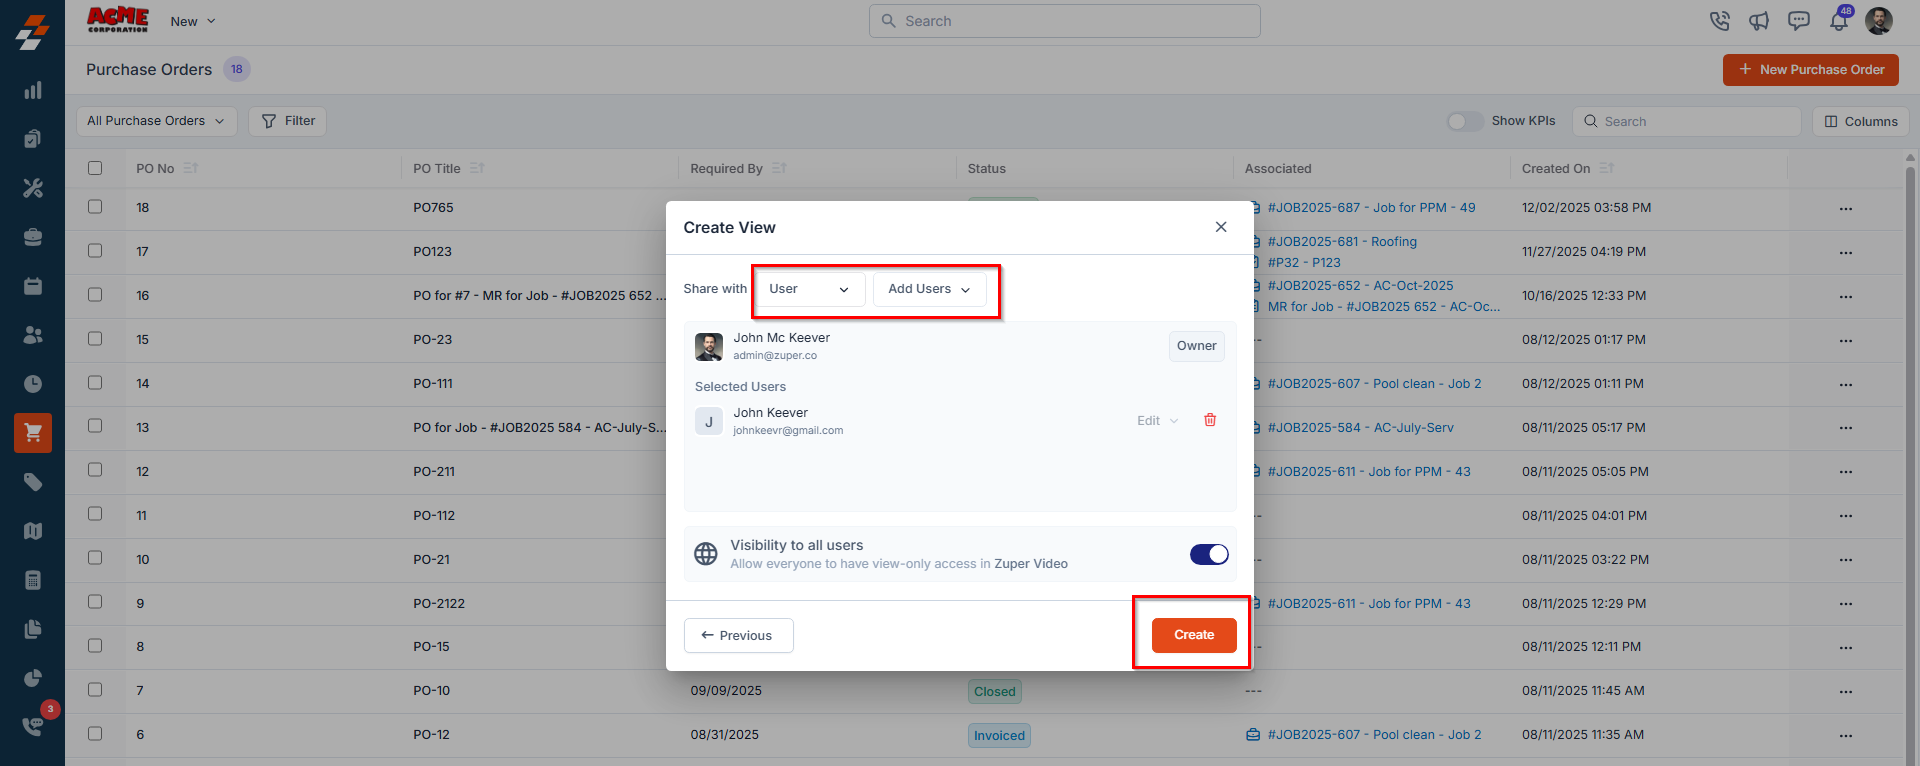
Task: Open the user profile avatar menu
Action: point(1879,21)
